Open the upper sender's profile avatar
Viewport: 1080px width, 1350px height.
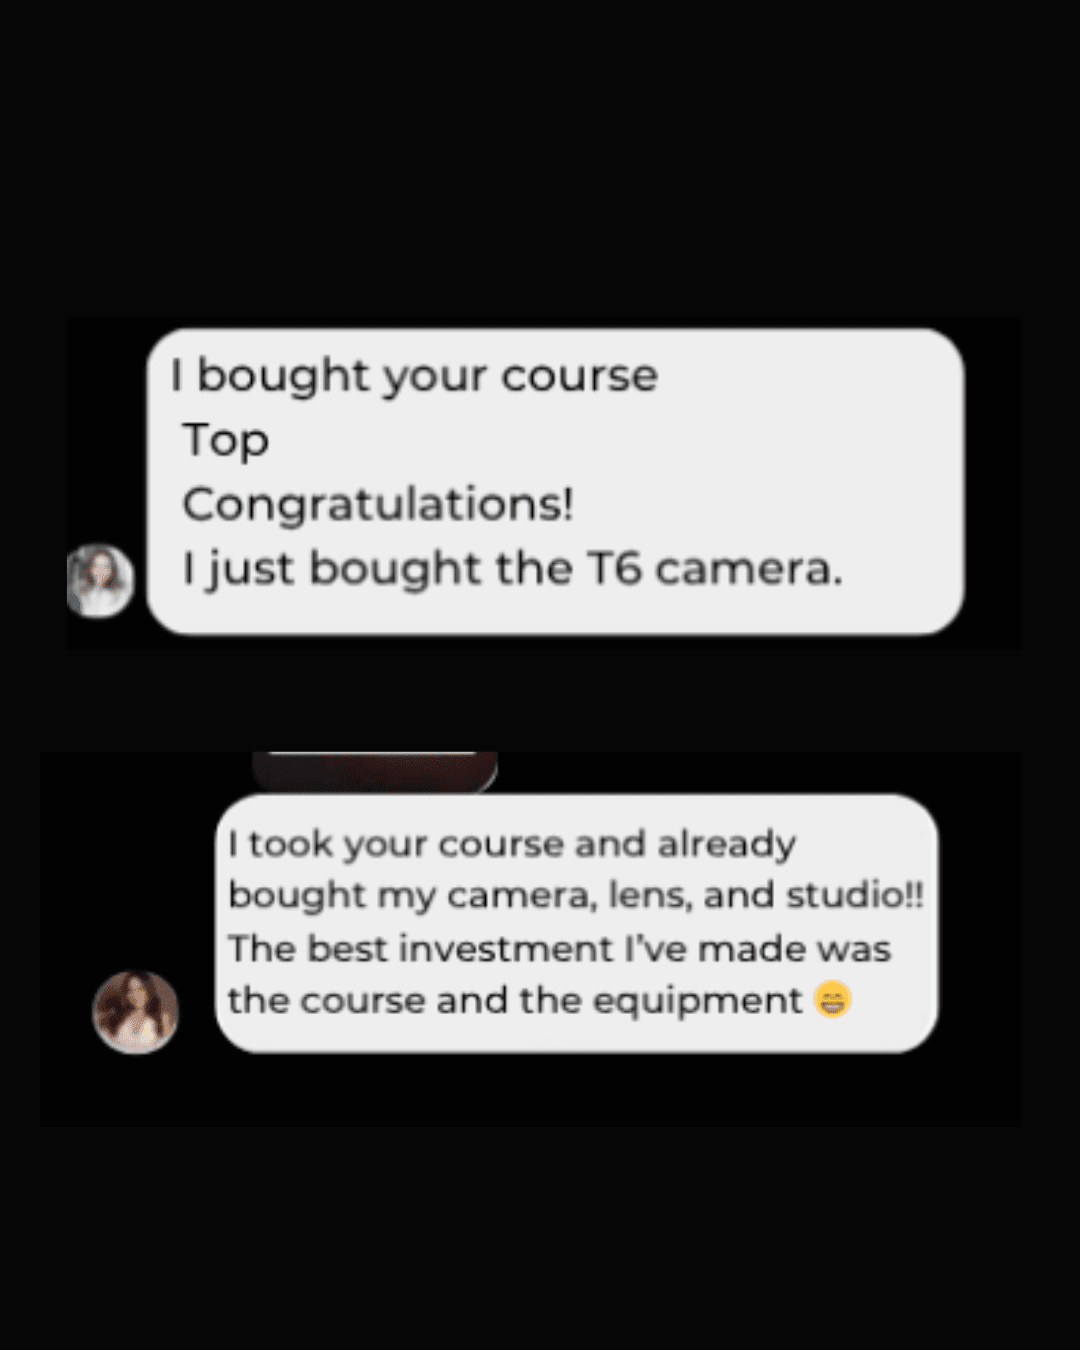click(100, 580)
